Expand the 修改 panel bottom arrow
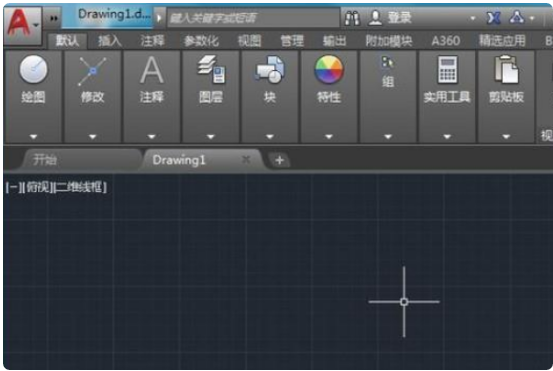This screenshot has height=371, width=553. [x=92, y=136]
